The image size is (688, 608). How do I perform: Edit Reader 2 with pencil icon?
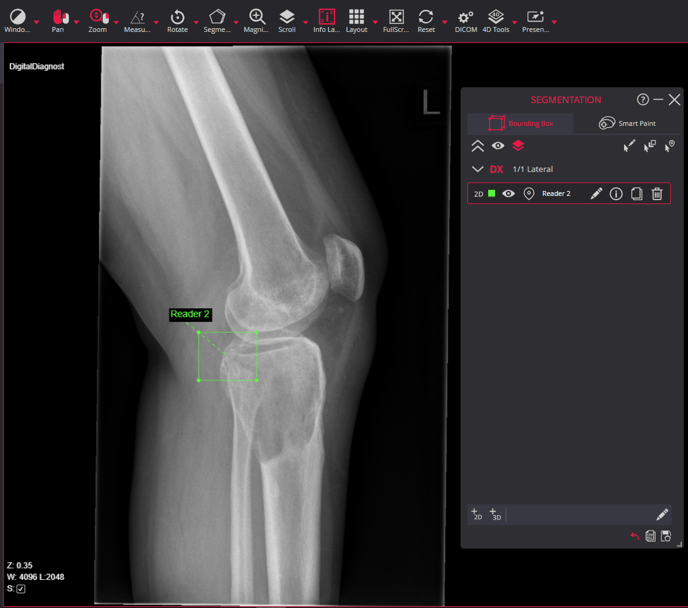pos(596,193)
